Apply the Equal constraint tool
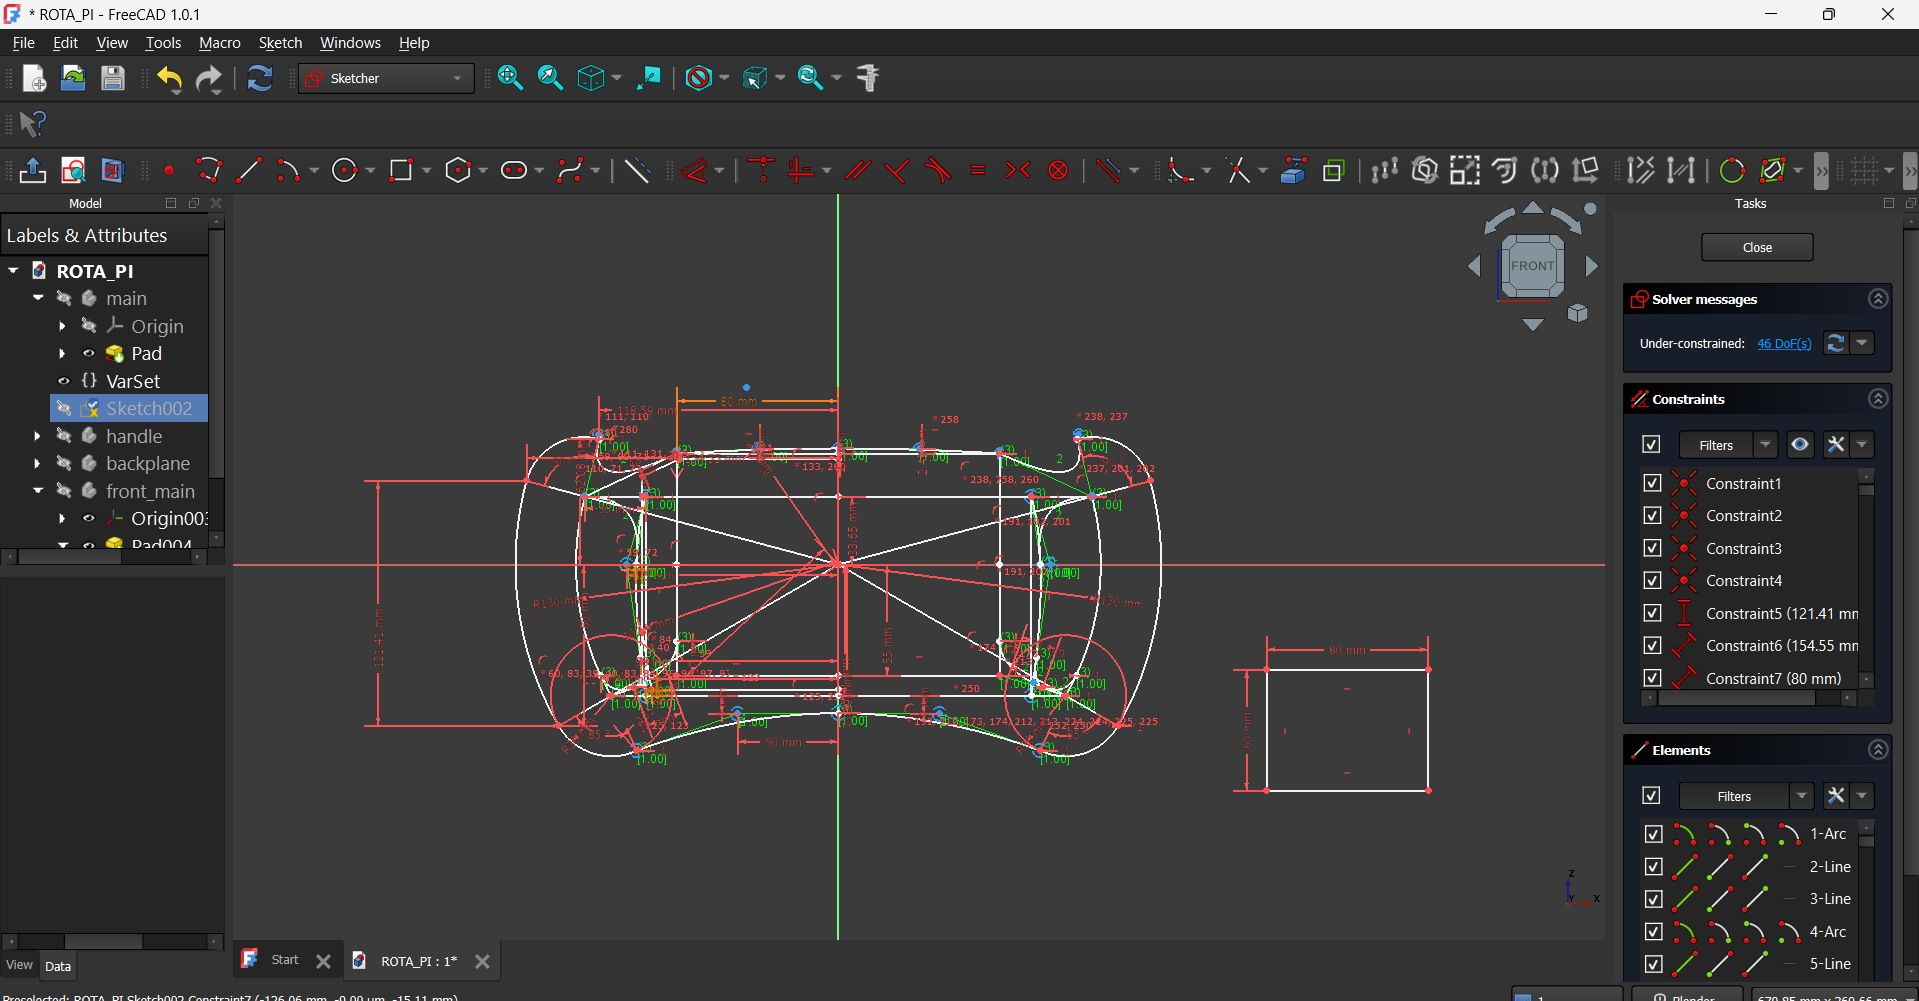Screen dimensions: 1919x1001 click(x=978, y=171)
